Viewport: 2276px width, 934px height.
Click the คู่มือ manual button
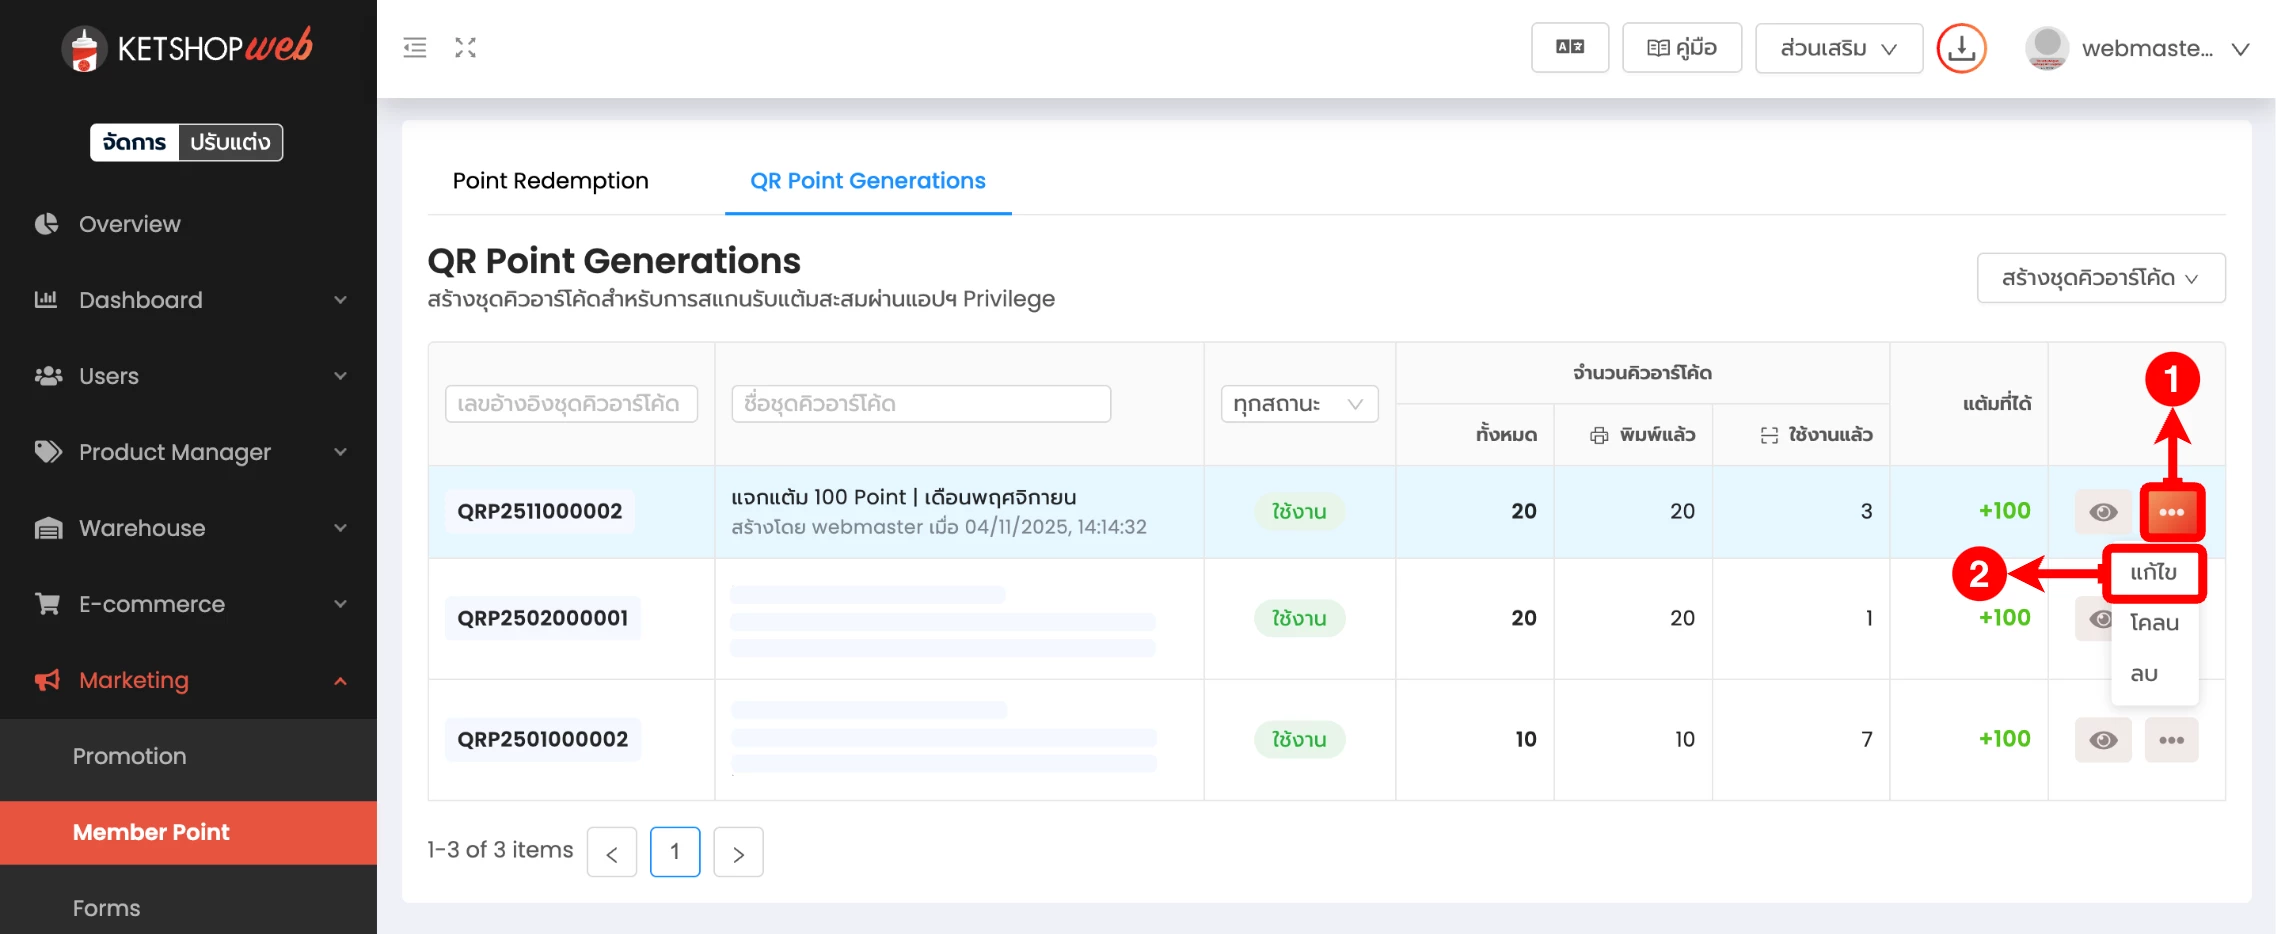point(1681,48)
